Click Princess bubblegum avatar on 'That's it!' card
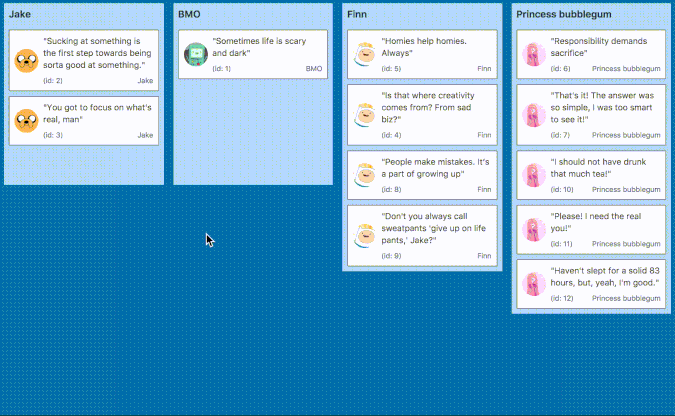675x416 pixels. pos(534,115)
